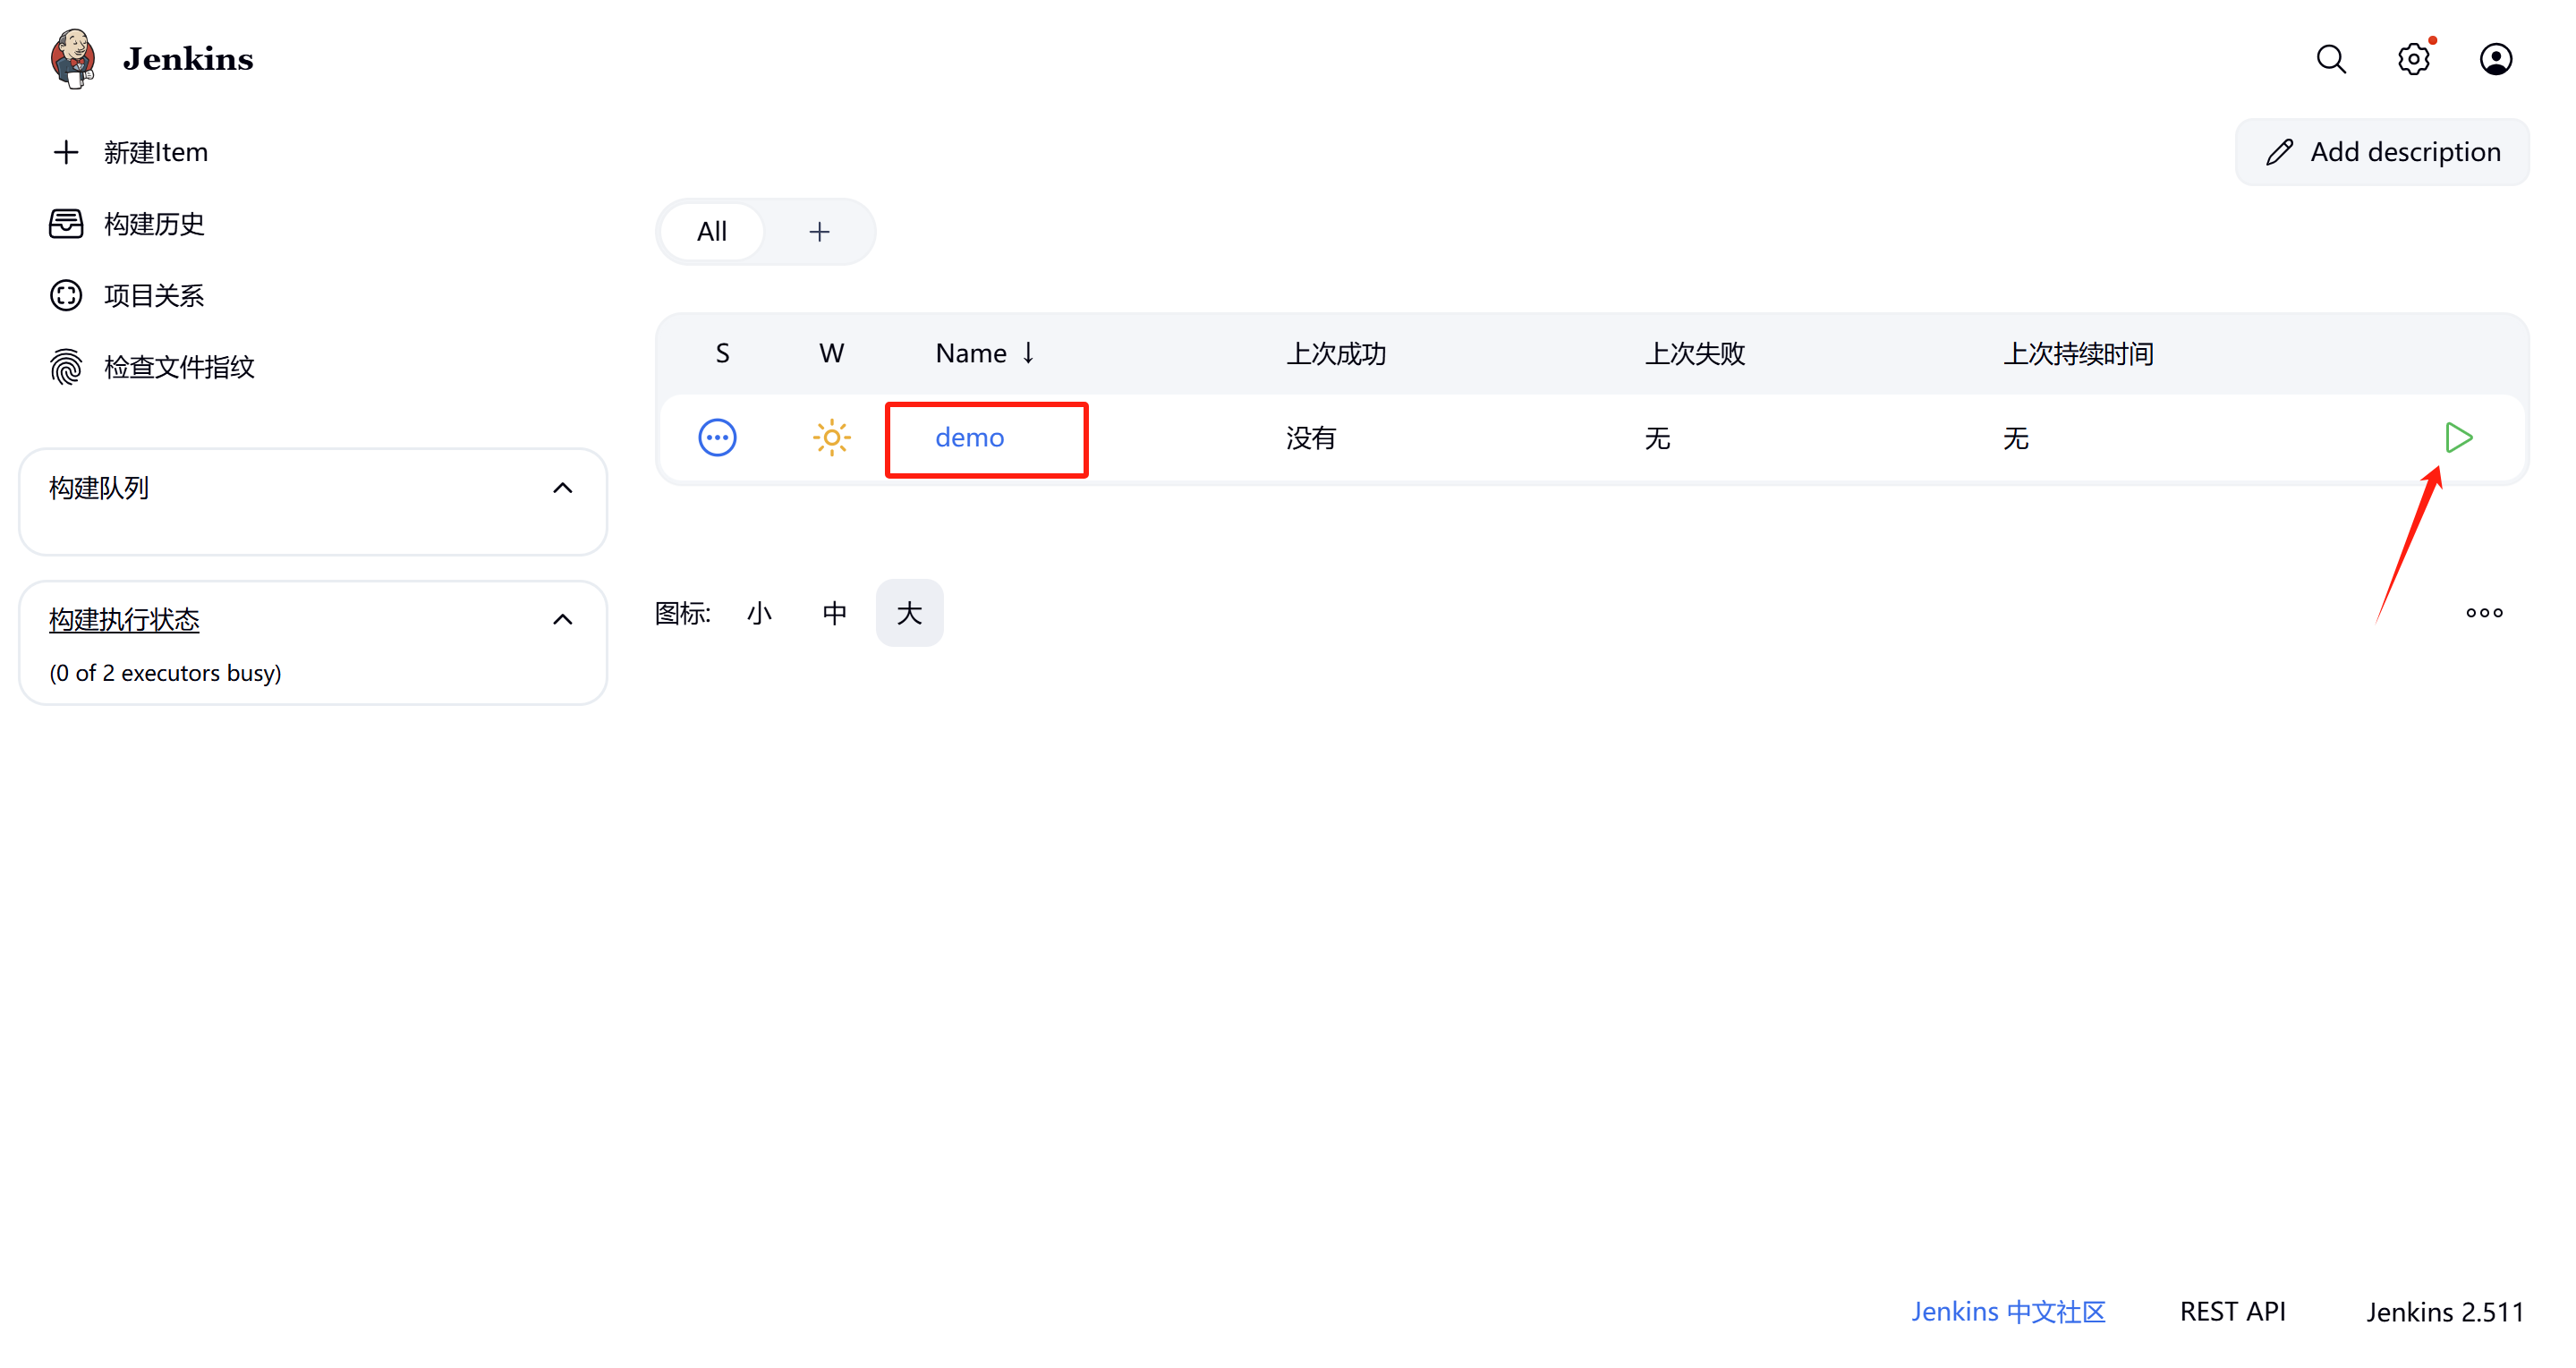
Task: Select medium (中) icon size
Action: [834, 613]
